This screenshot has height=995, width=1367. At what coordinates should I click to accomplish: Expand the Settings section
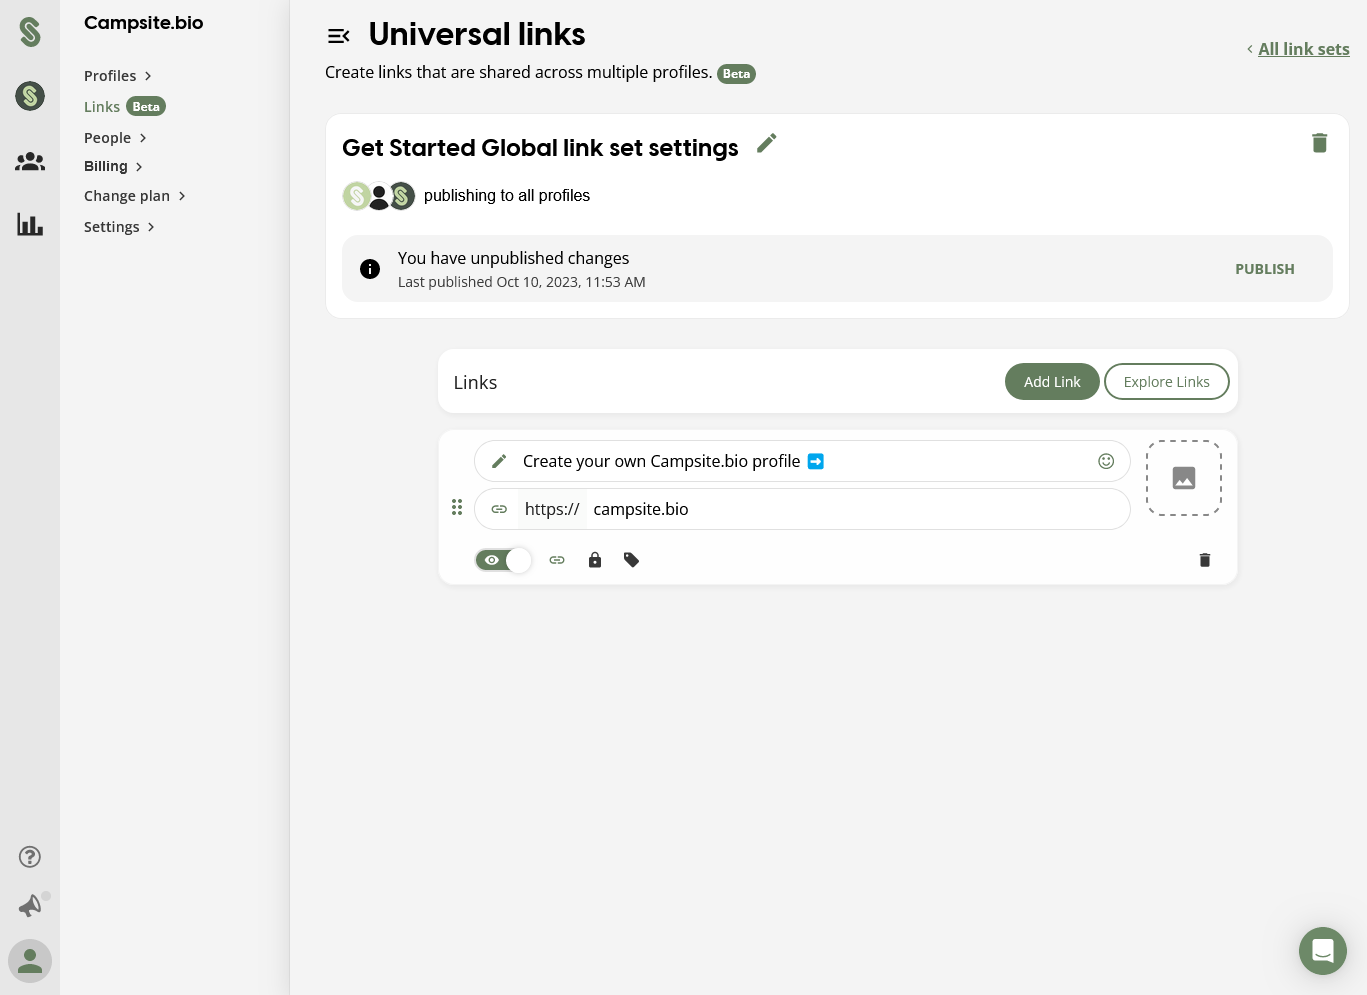tap(112, 227)
